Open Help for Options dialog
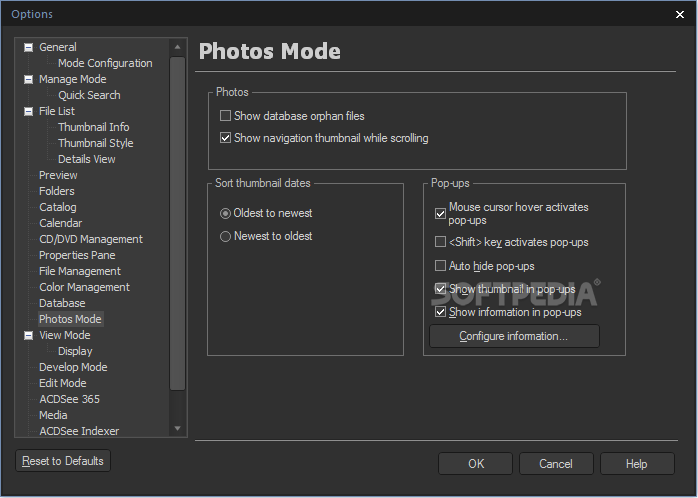This screenshot has width=698, height=498. click(637, 464)
